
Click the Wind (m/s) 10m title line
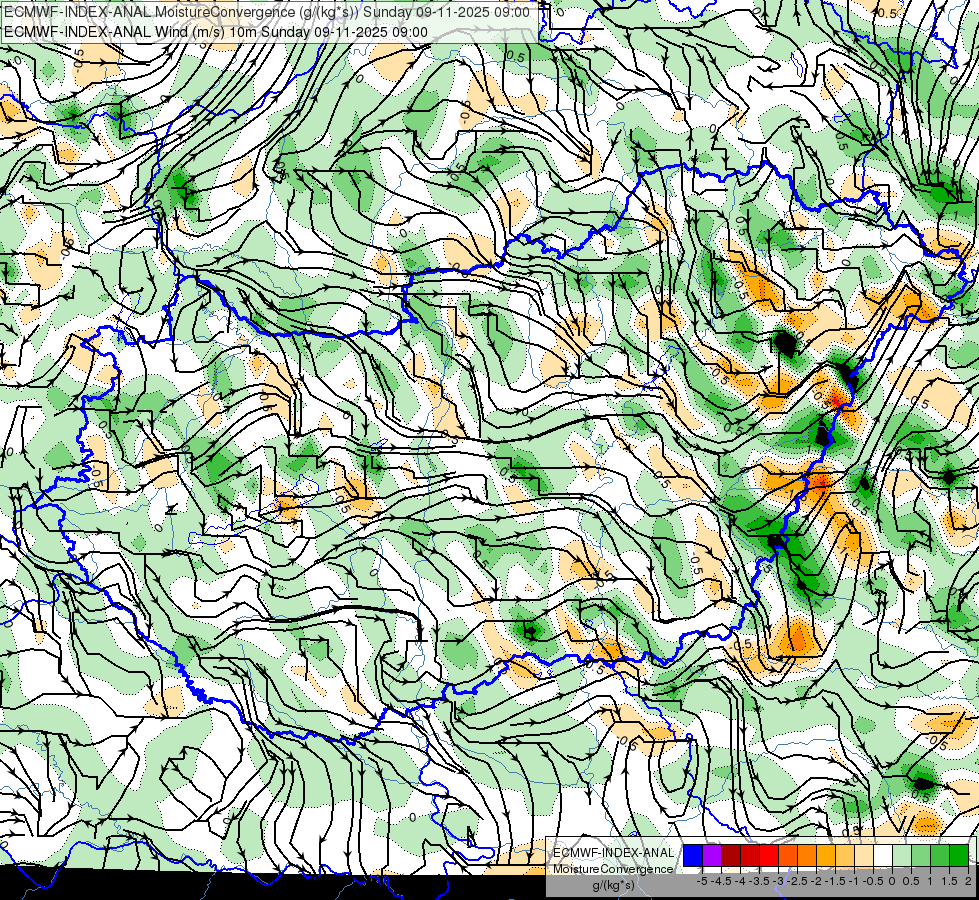click(216, 32)
